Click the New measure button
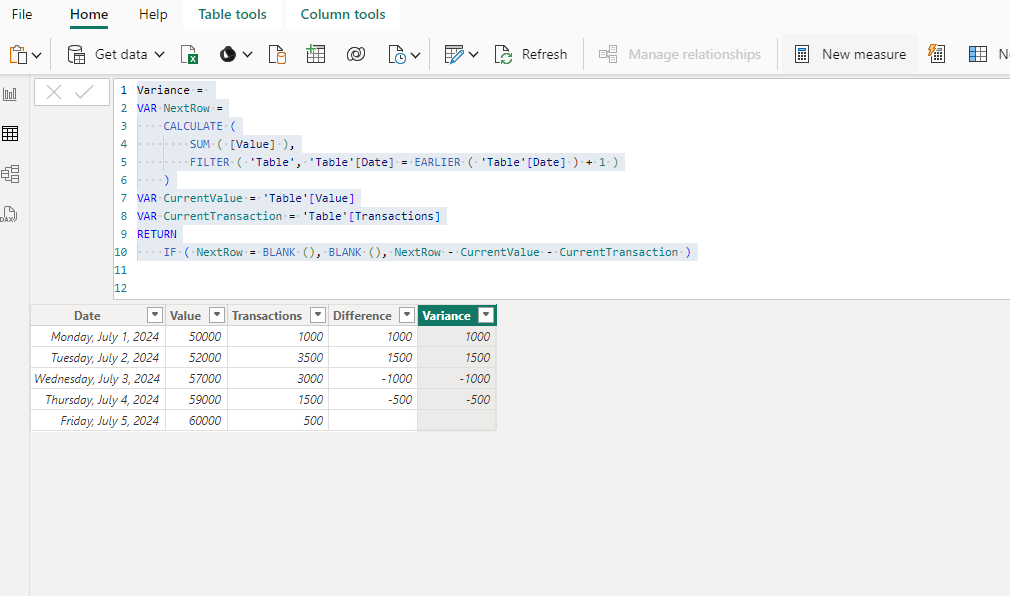1010x596 pixels. tap(850, 55)
